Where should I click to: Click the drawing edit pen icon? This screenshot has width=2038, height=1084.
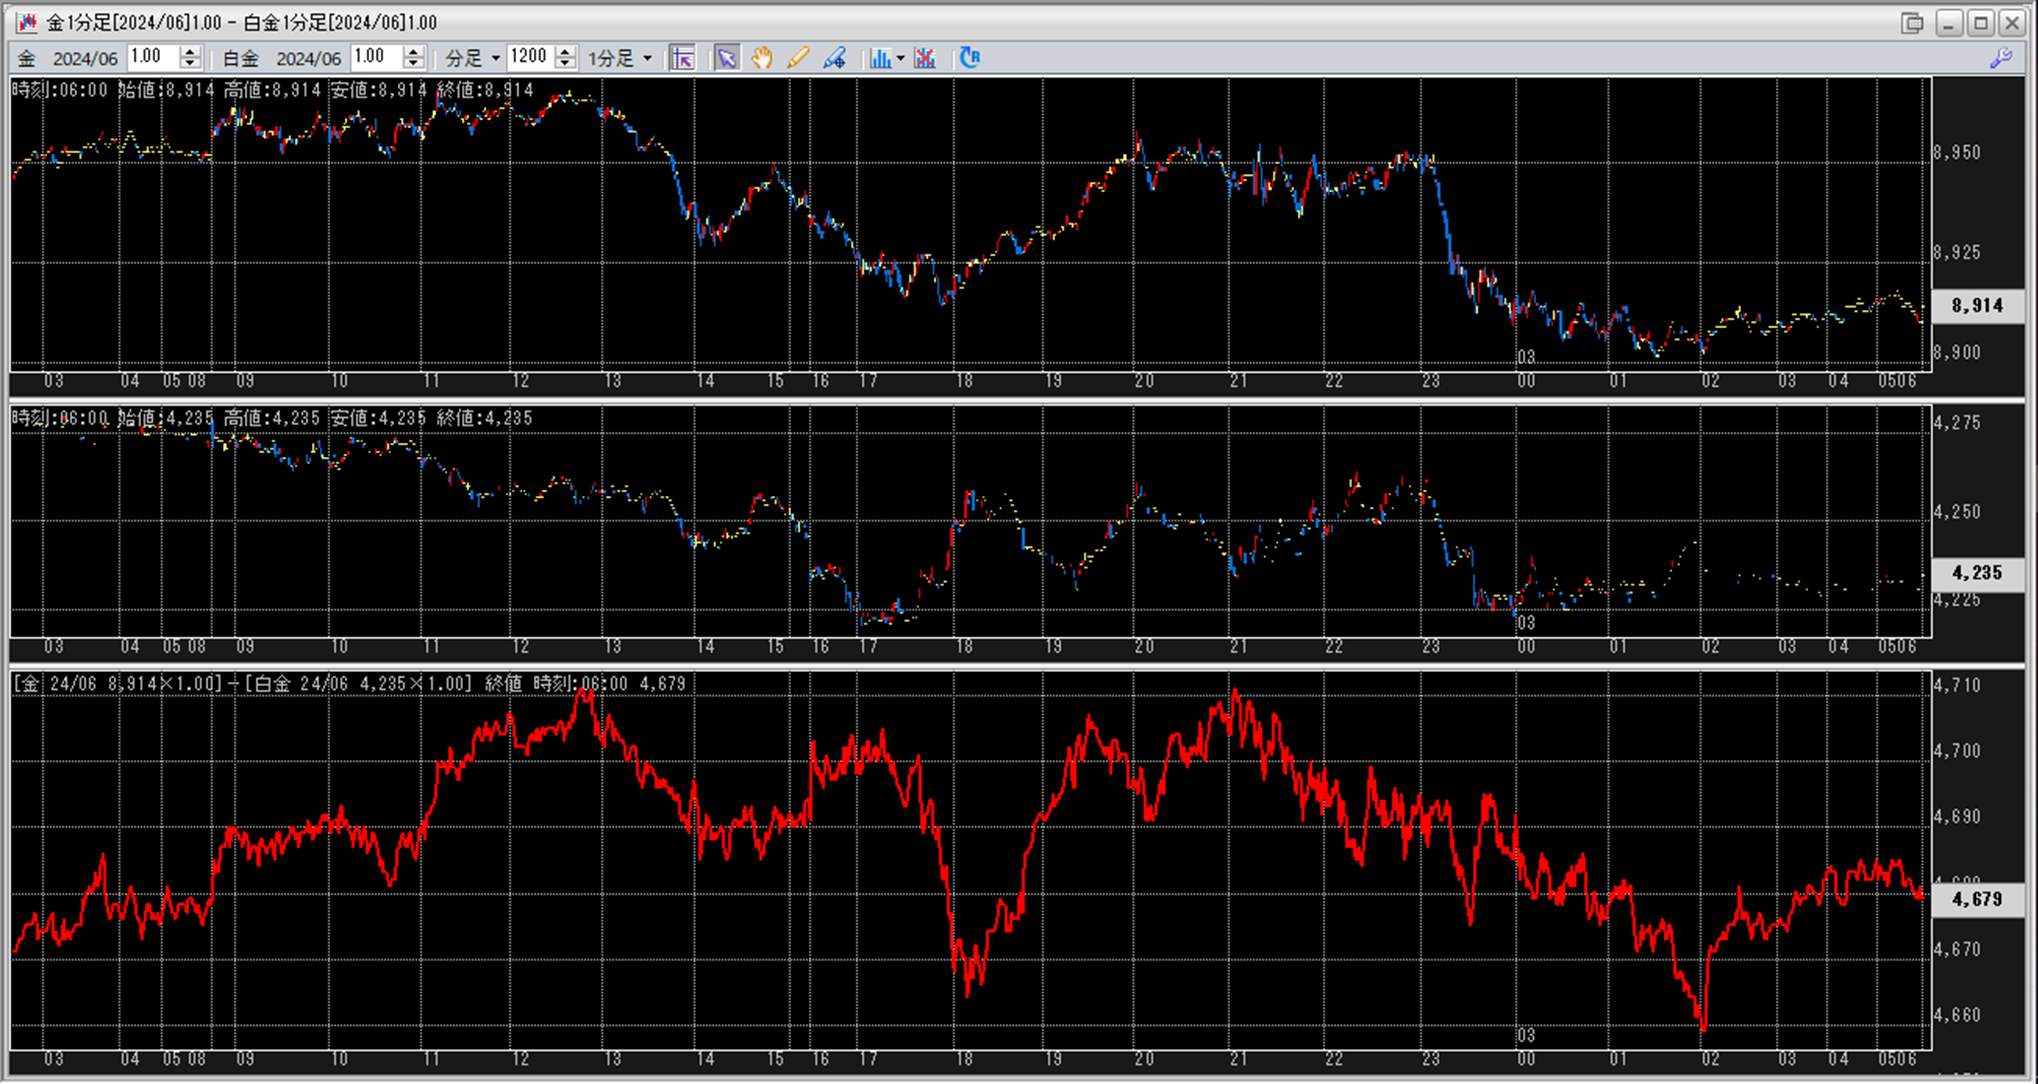click(x=834, y=58)
